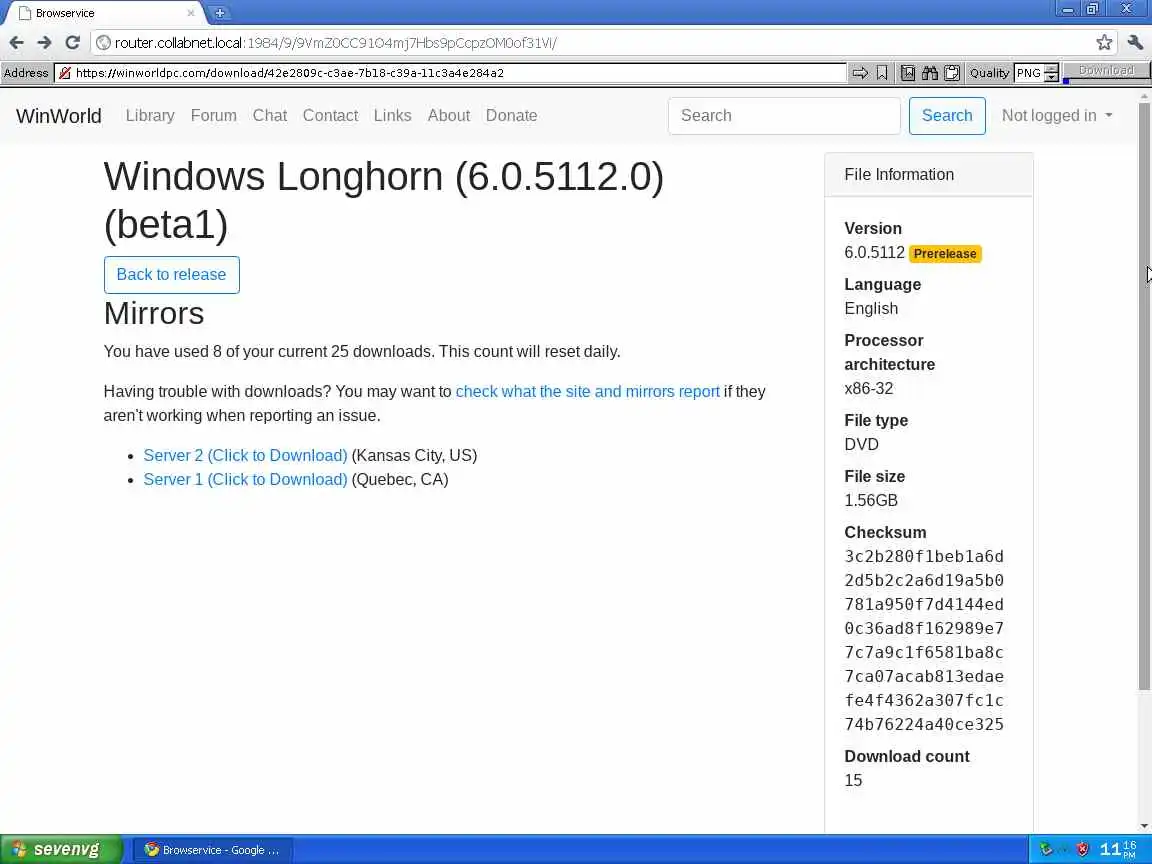Click the Browservice Address field with winworldpc URL

(450, 73)
